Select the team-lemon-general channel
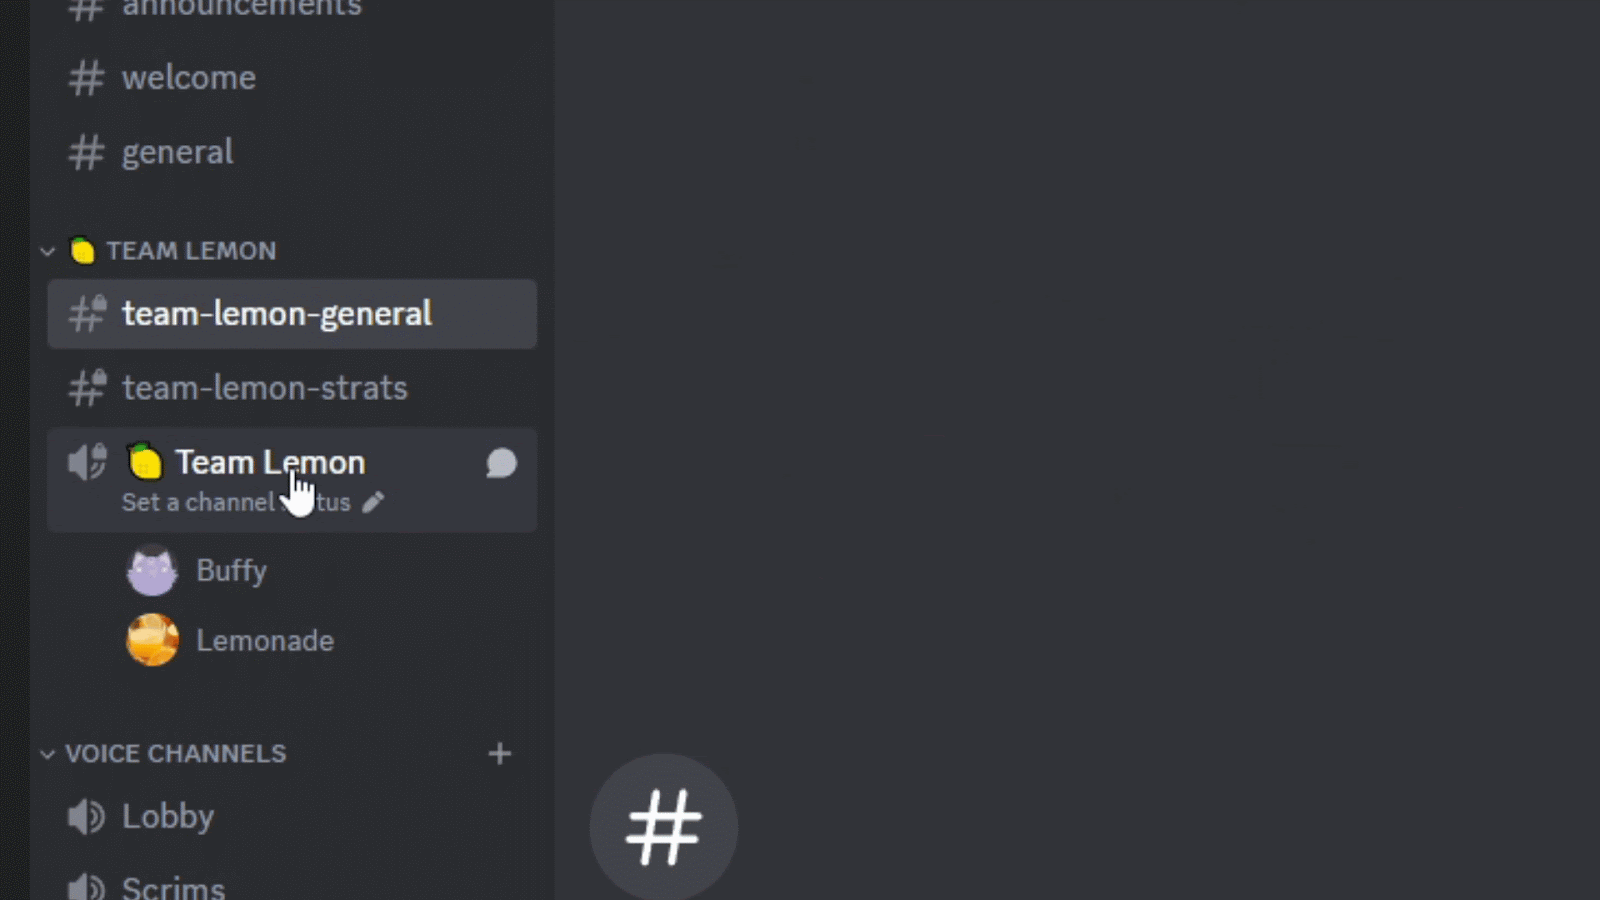The height and width of the screenshot is (900, 1600). point(292,314)
